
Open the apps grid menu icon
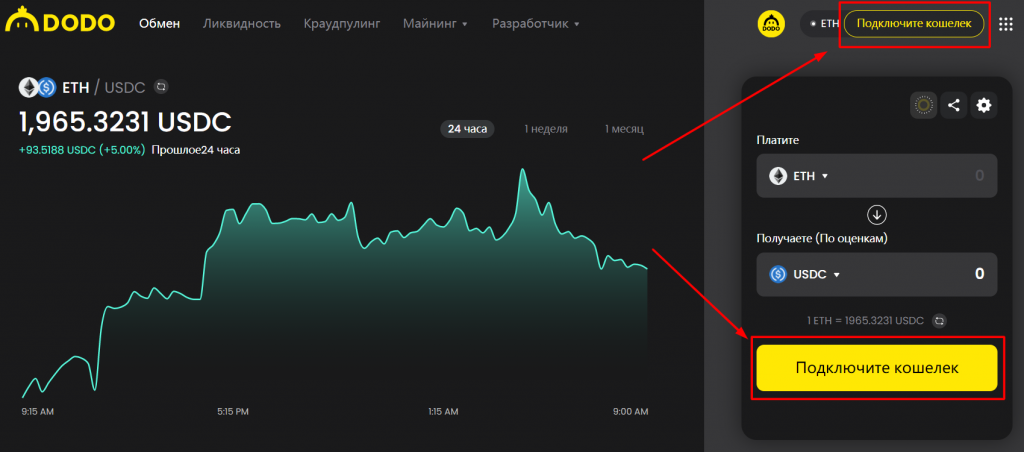[1006, 24]
